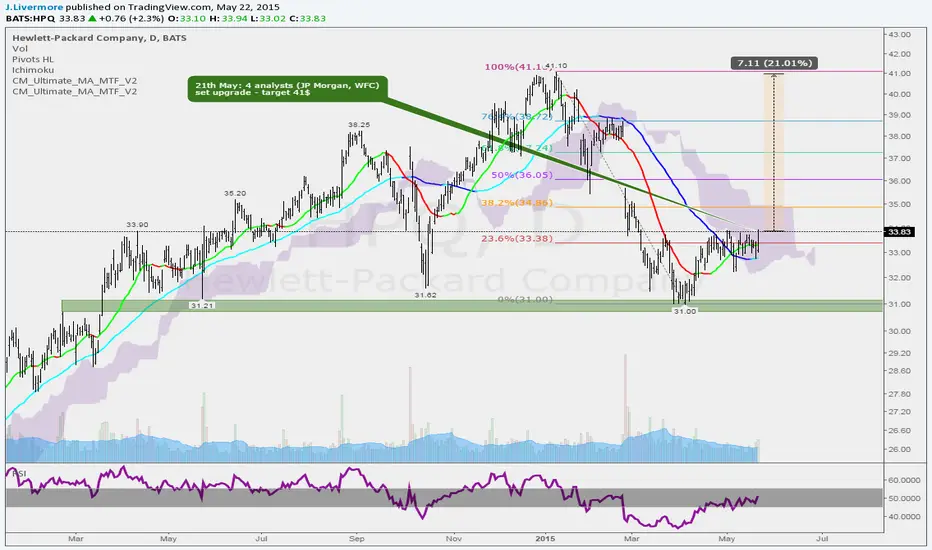Screen dimensions: 932x550
Task: Click the 0%(31.00) Fibonacci label
Action: [525, 300]
